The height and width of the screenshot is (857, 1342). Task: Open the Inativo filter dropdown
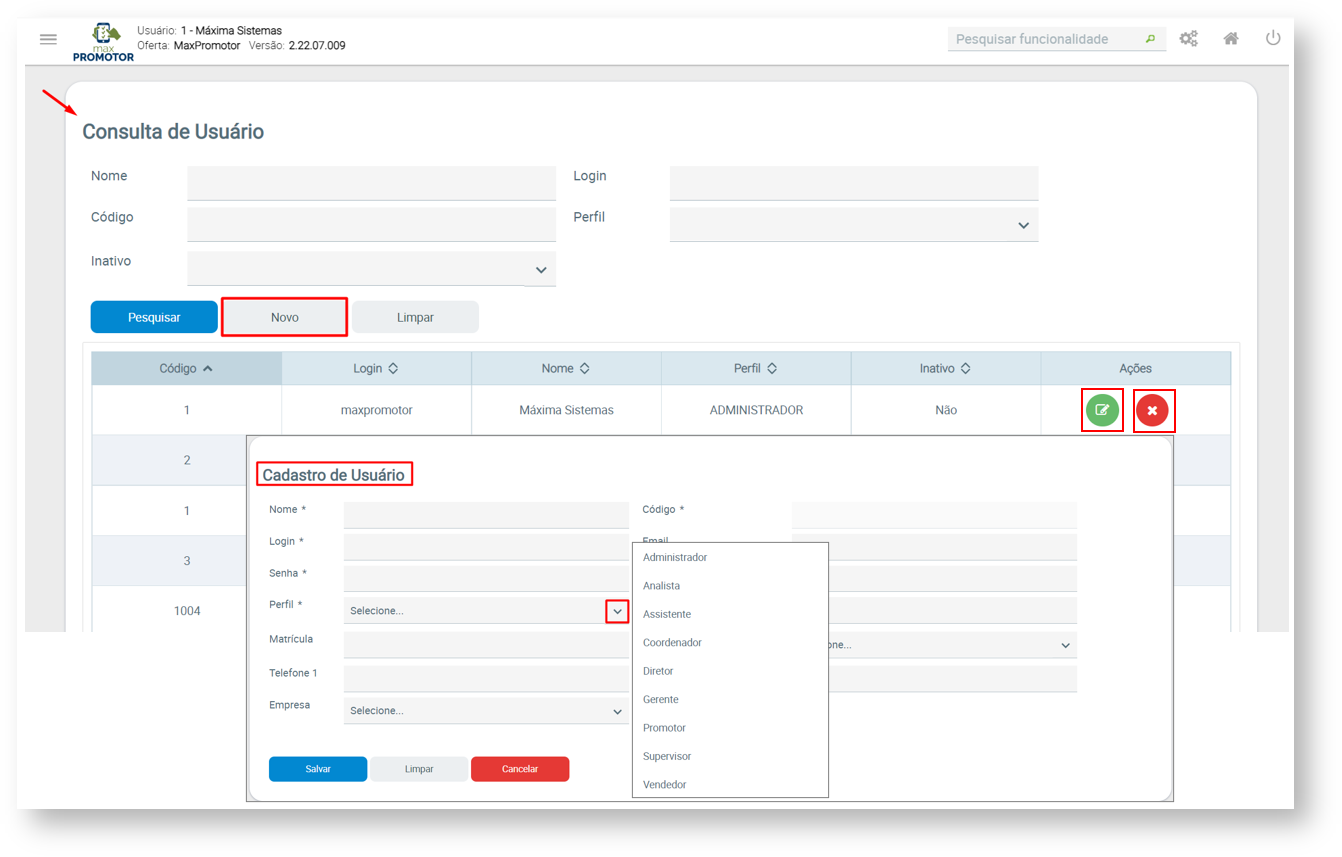pyautogui.click(x=541, y=270)
